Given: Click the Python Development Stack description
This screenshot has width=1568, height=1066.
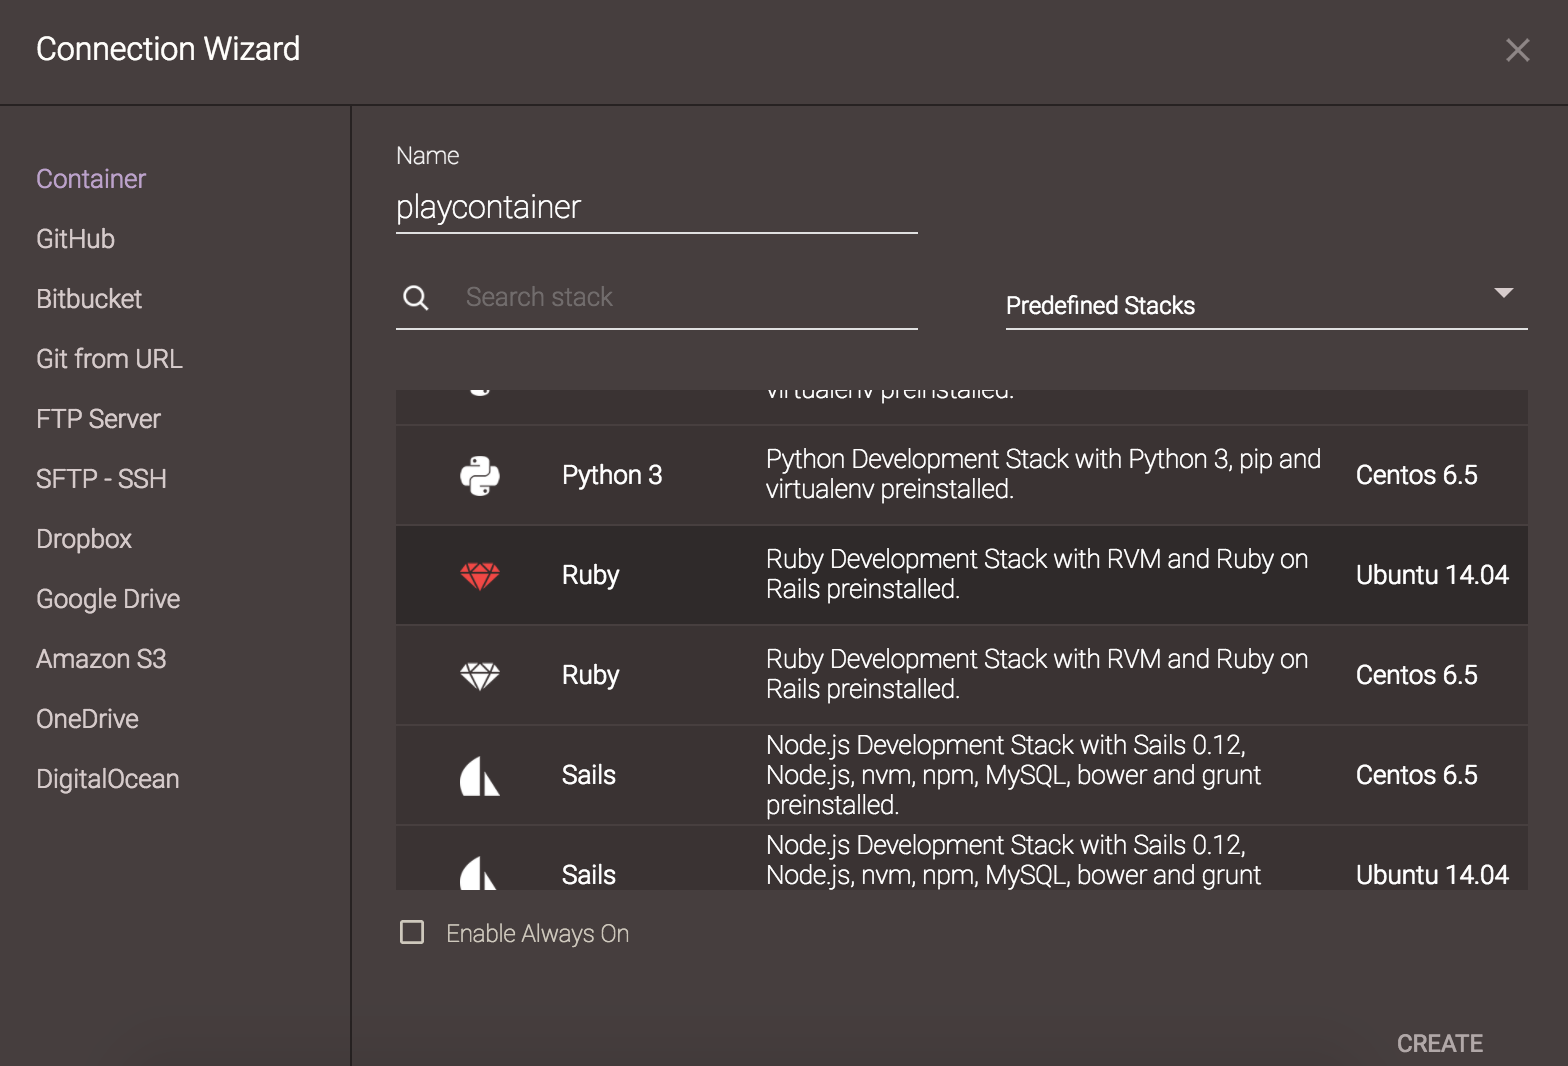Looking at the screenshot, I should coord(1043,474).
